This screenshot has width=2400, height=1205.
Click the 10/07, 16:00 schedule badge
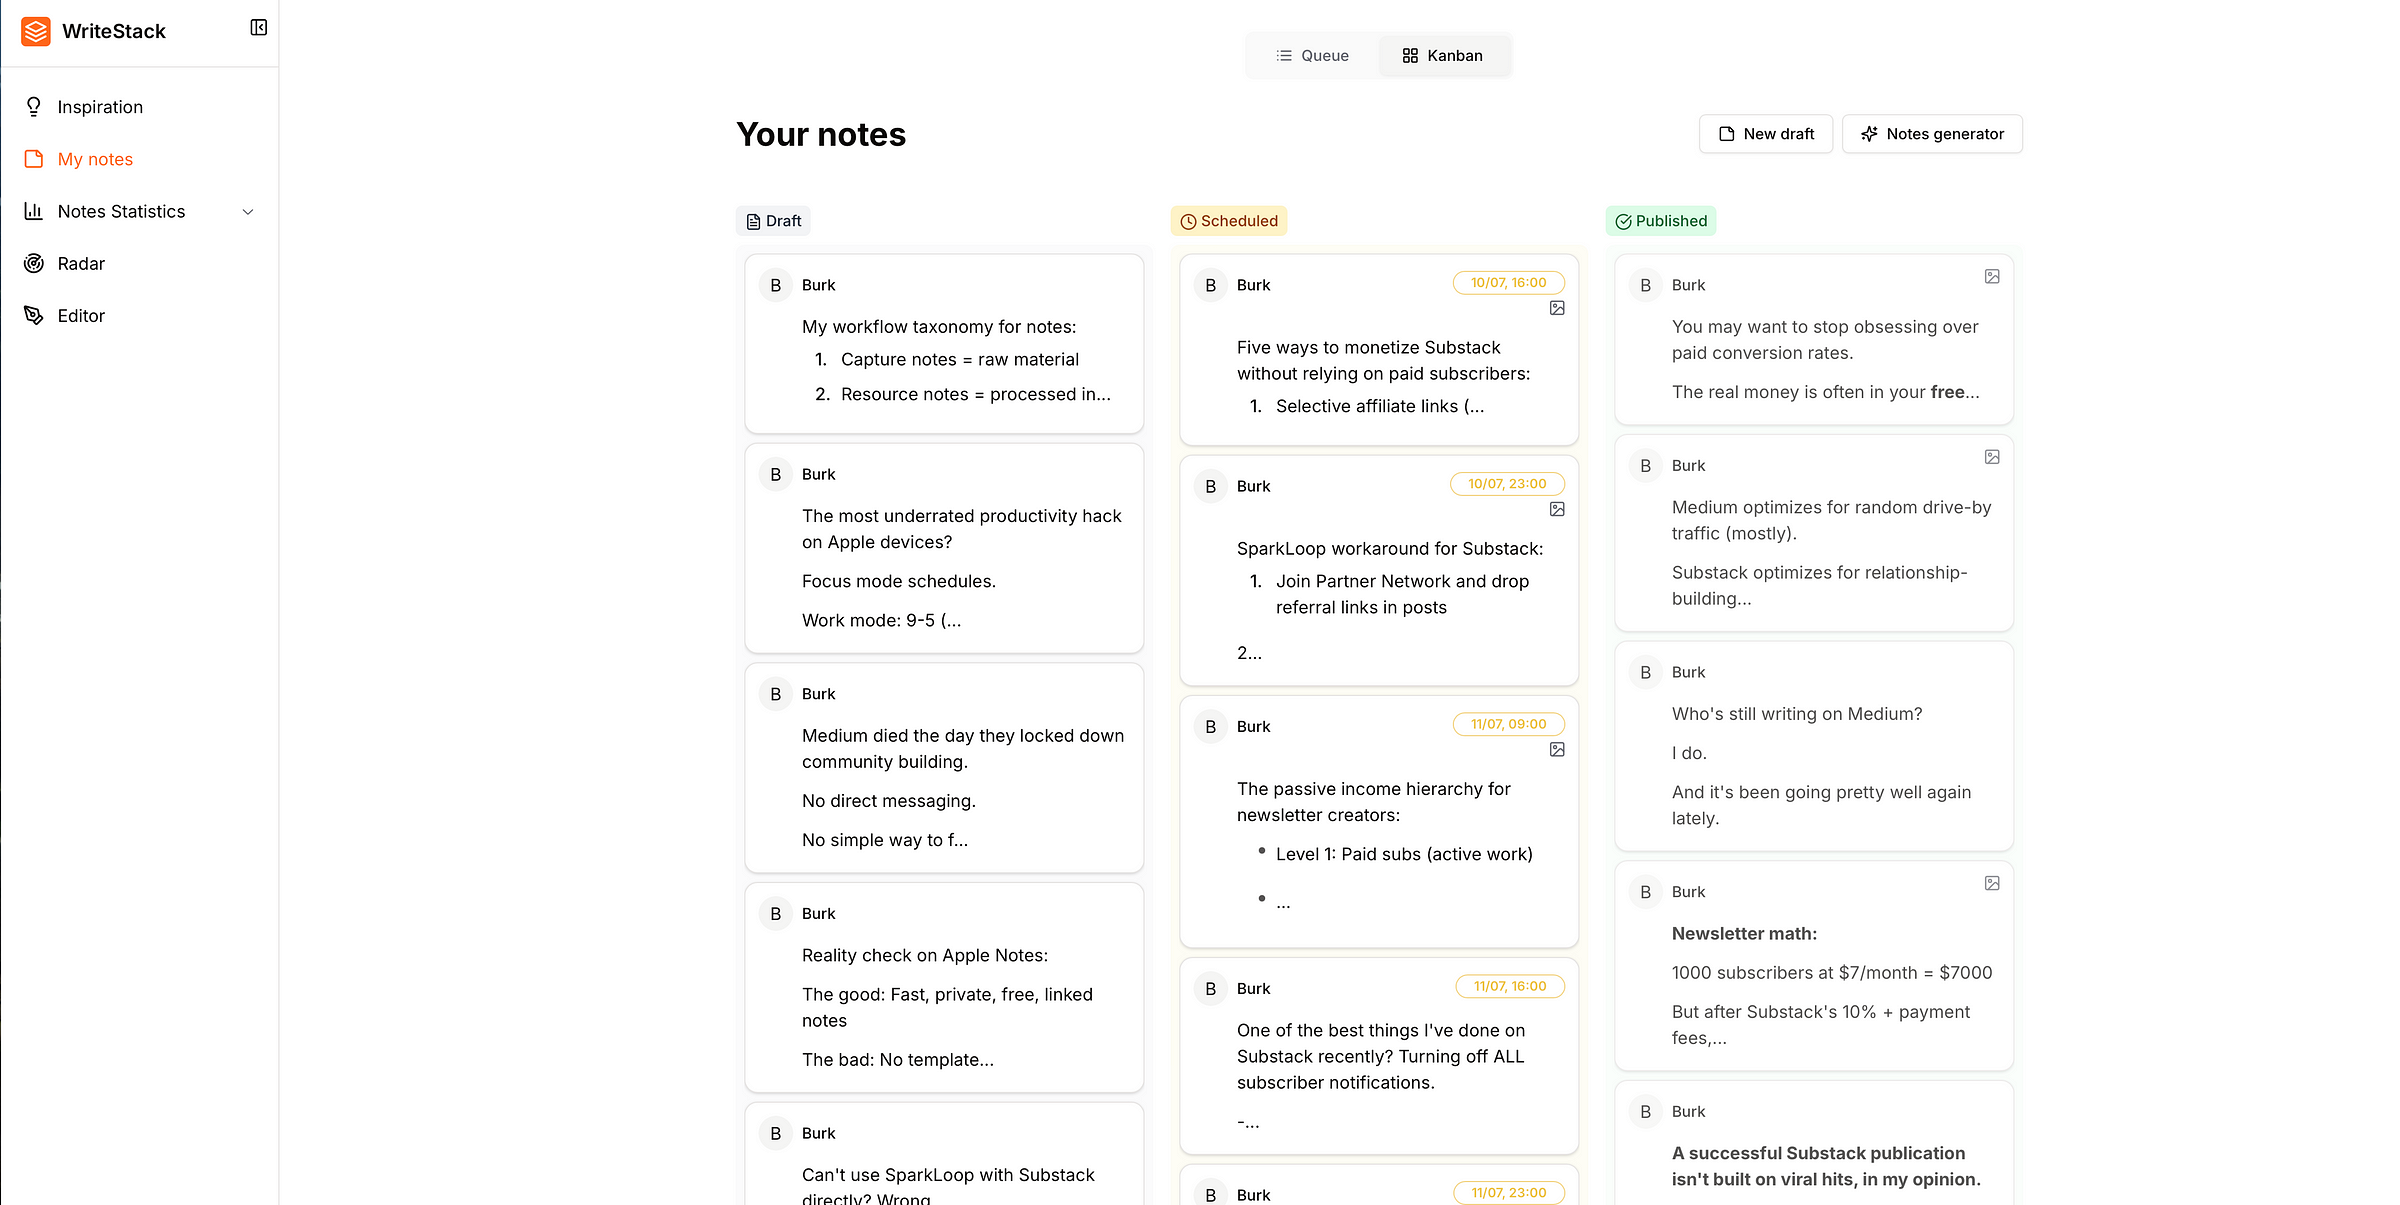point(1508,283)
